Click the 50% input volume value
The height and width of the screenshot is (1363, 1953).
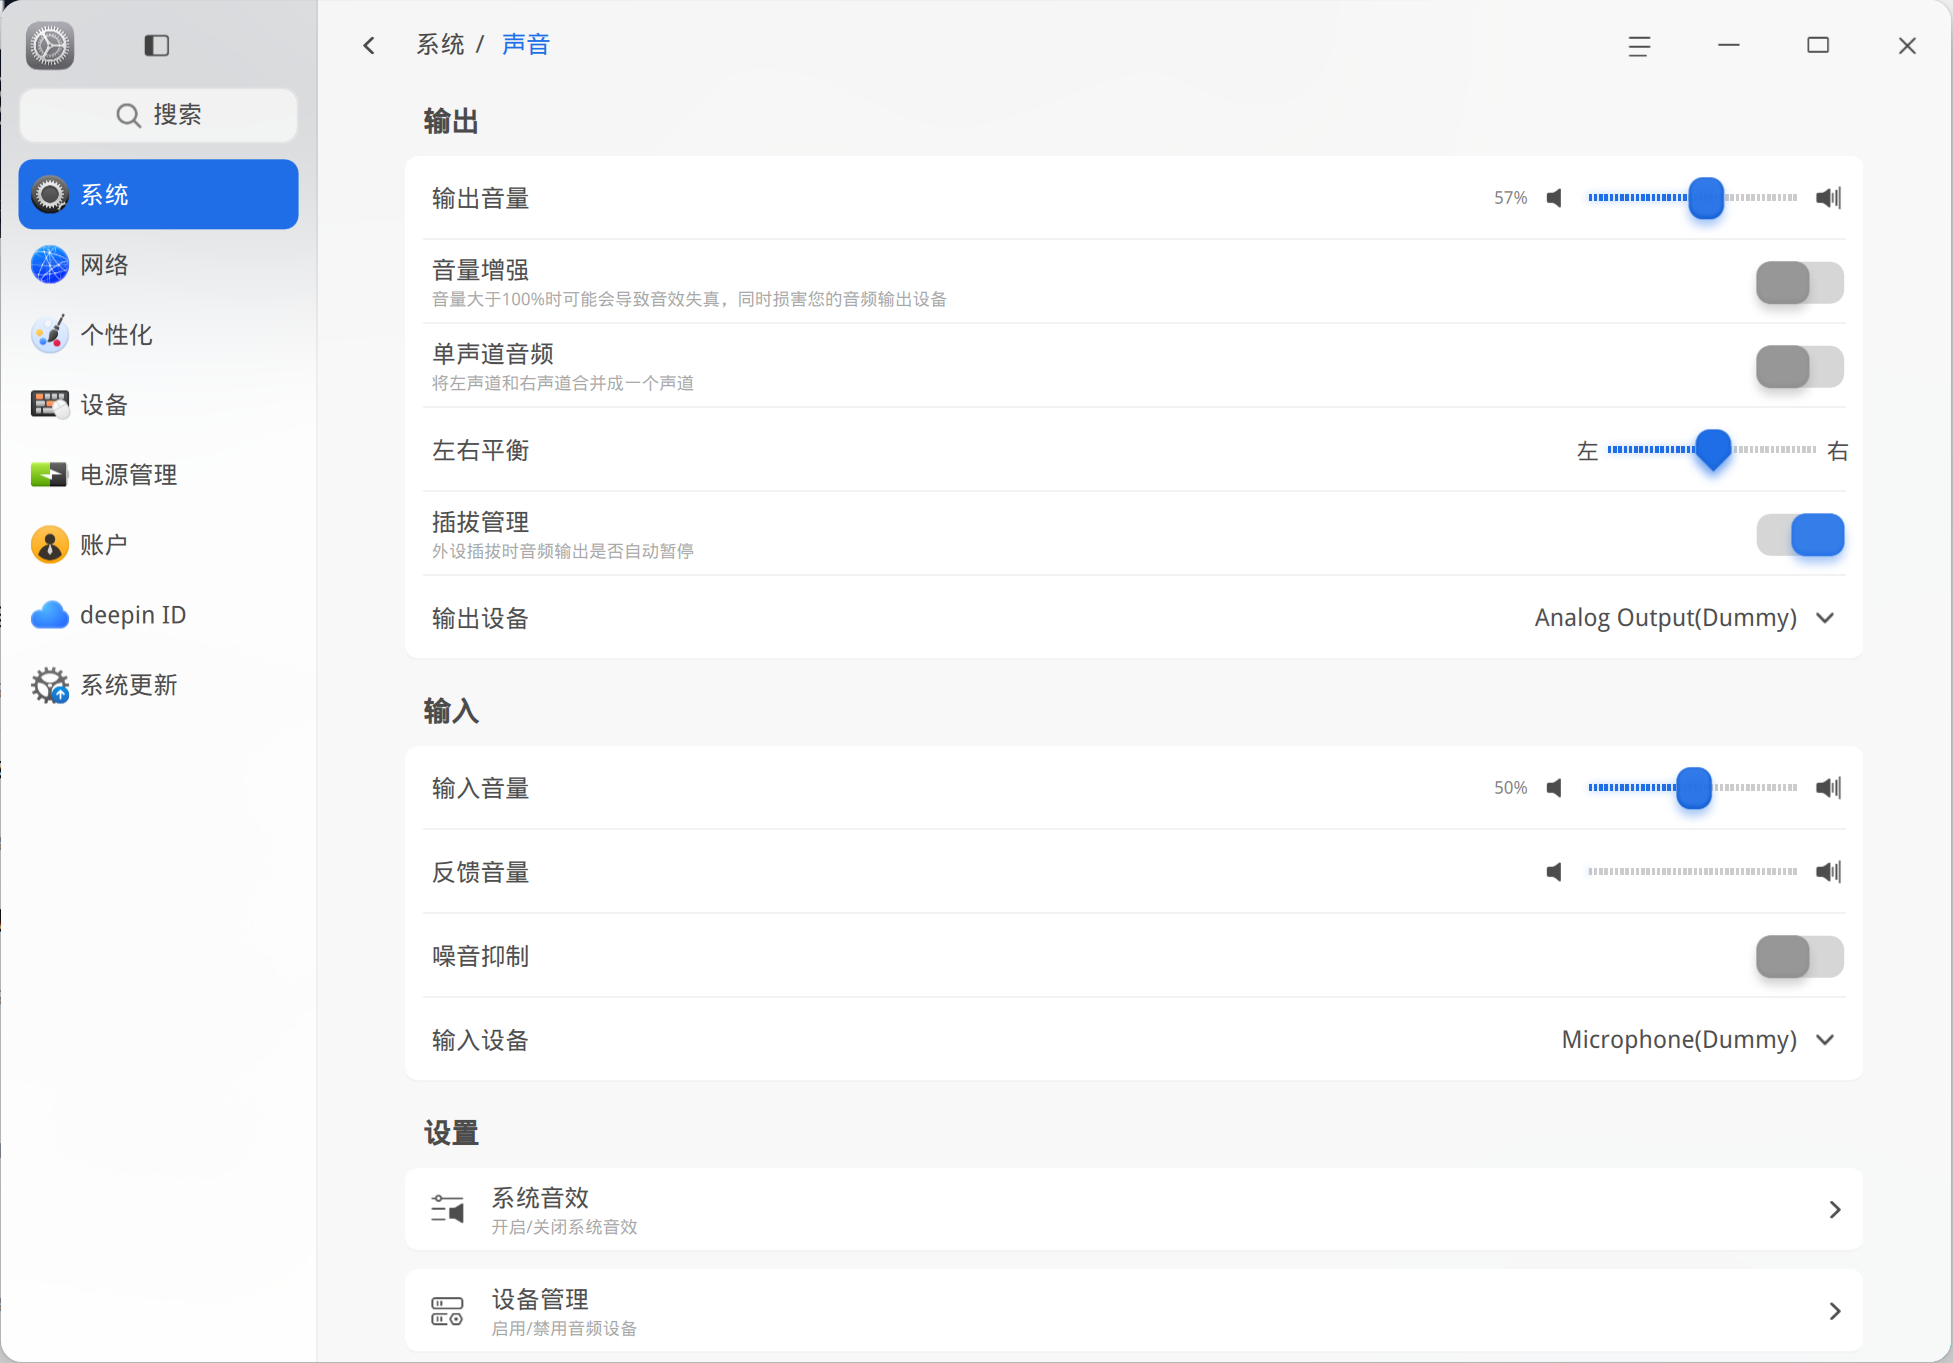pos(1510,788)
